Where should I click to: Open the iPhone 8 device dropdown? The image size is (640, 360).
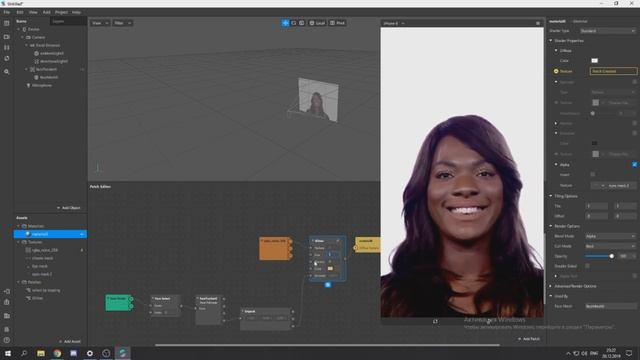[x=394, y=23]
